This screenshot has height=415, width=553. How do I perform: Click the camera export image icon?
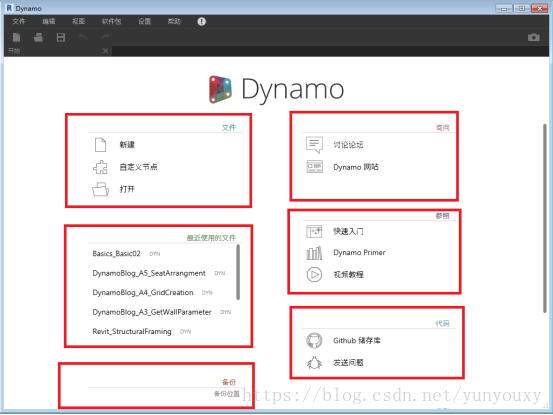(534, 37)
